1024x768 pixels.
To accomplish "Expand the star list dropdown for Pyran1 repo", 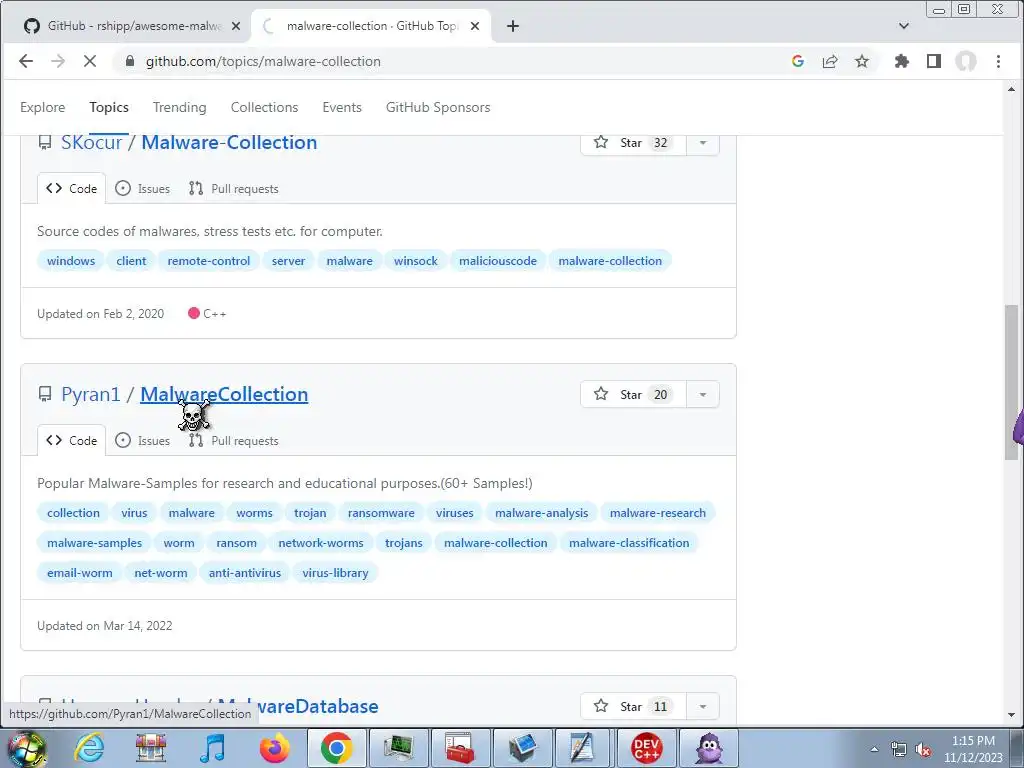I will click(703, 394).
